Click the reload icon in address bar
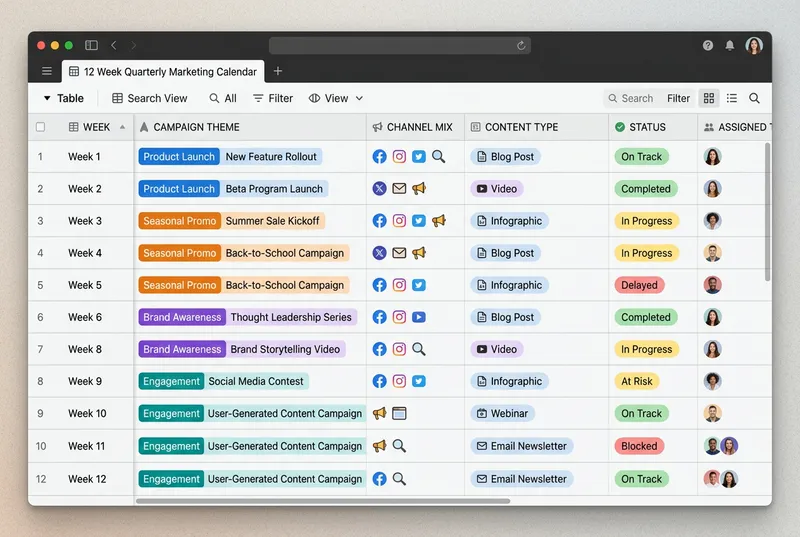The width and height of the screenshot is (800, 537). click(x=521, y=45)
